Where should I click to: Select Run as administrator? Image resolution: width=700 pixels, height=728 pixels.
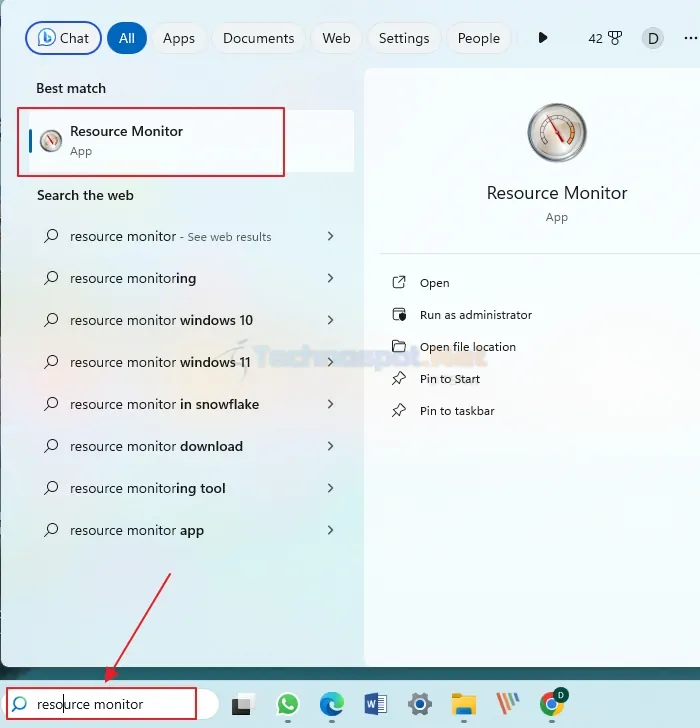pos(476,315)
